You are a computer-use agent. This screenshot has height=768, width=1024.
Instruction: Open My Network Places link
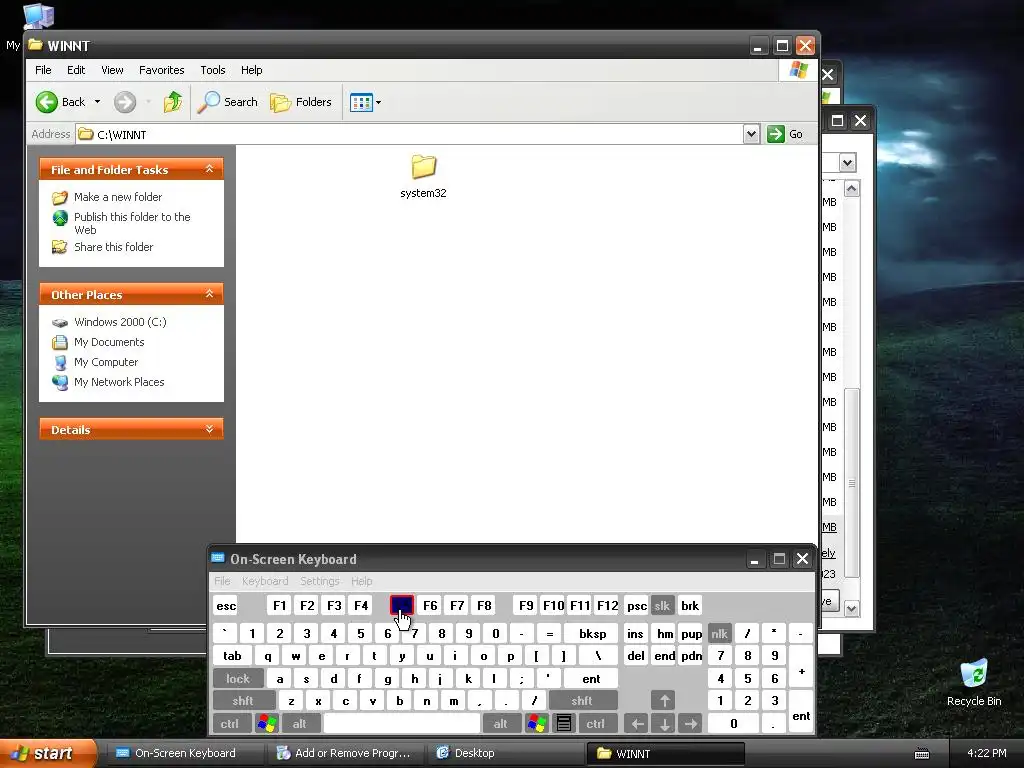coord(119,382)
